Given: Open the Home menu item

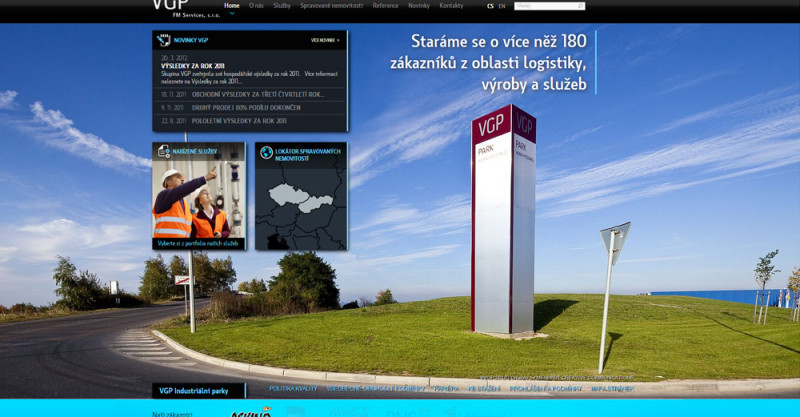Looking at the screenshot, I should tap(232, 6).
